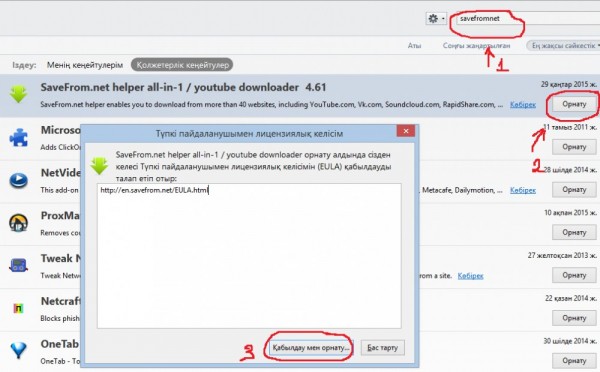
Task: Click Орнату dated 28 шілде 2014
Action: (574, 189)
